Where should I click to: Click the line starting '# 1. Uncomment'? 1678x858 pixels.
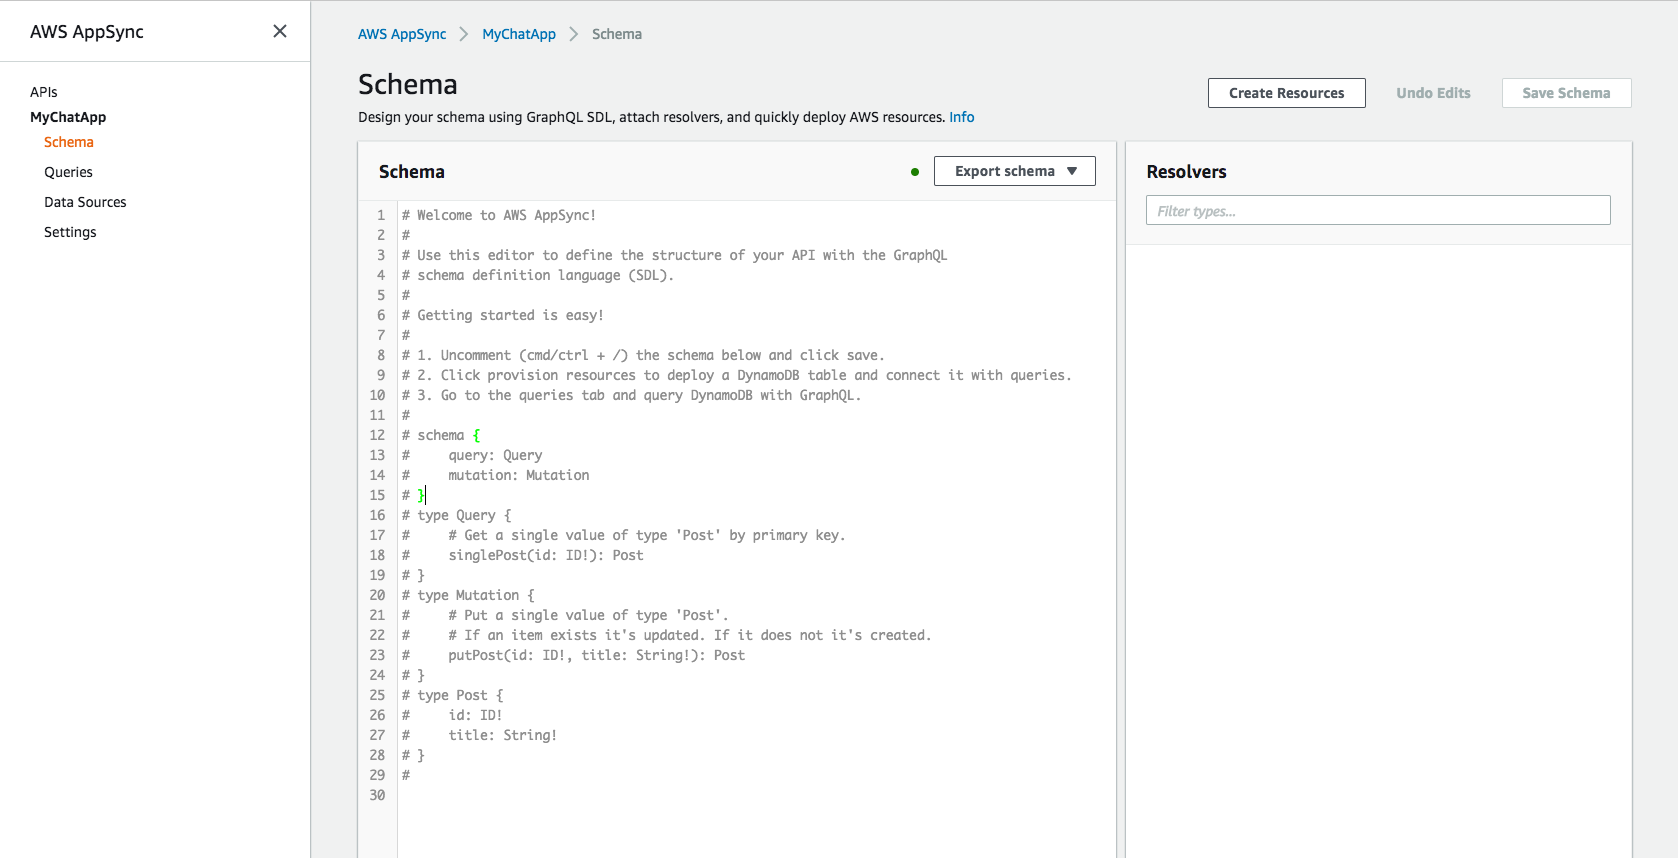click(643, 355)
